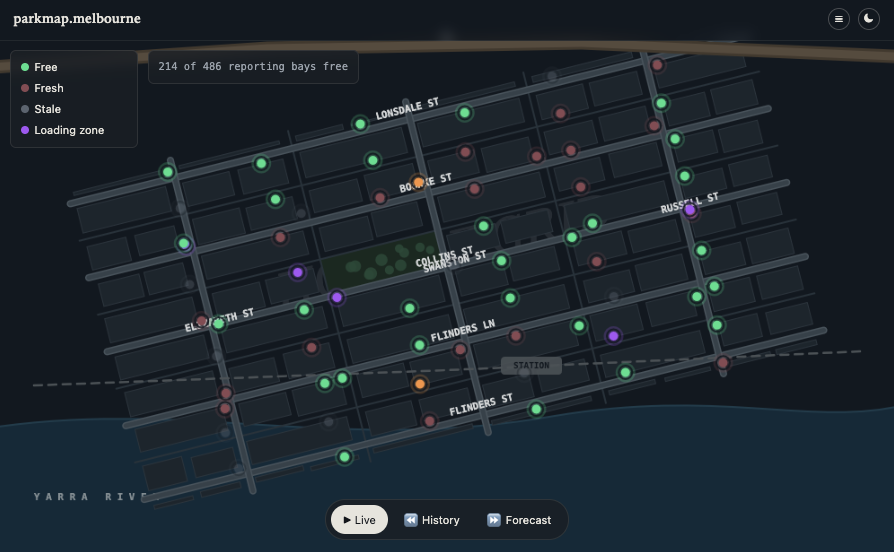The width and height of the screenshot is (894, 552).
Task: Select the red marker at Russell St's northern end
Action: 657,65
